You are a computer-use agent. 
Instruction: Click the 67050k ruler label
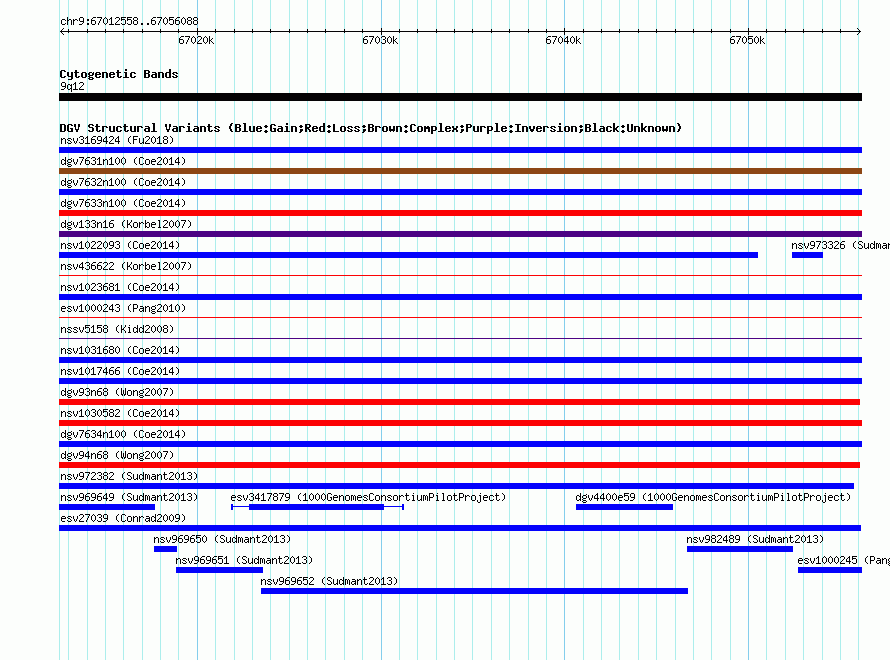click(x=747, y=40)
